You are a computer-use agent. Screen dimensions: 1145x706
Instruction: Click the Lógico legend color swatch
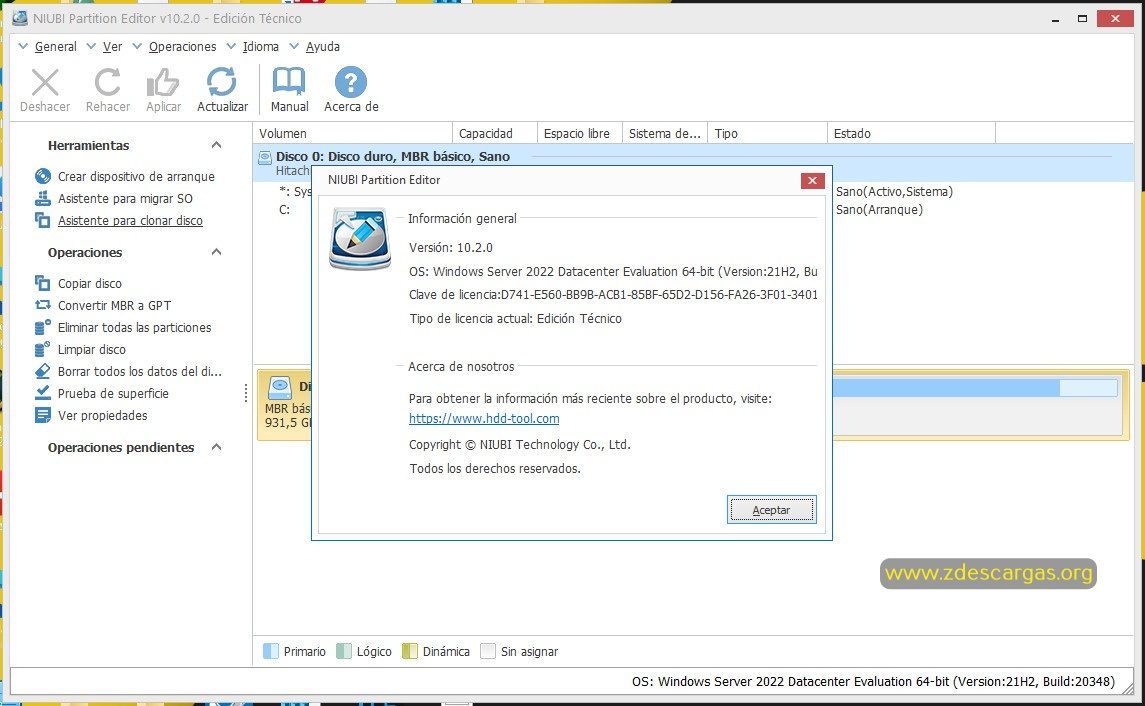click(343, 651)
